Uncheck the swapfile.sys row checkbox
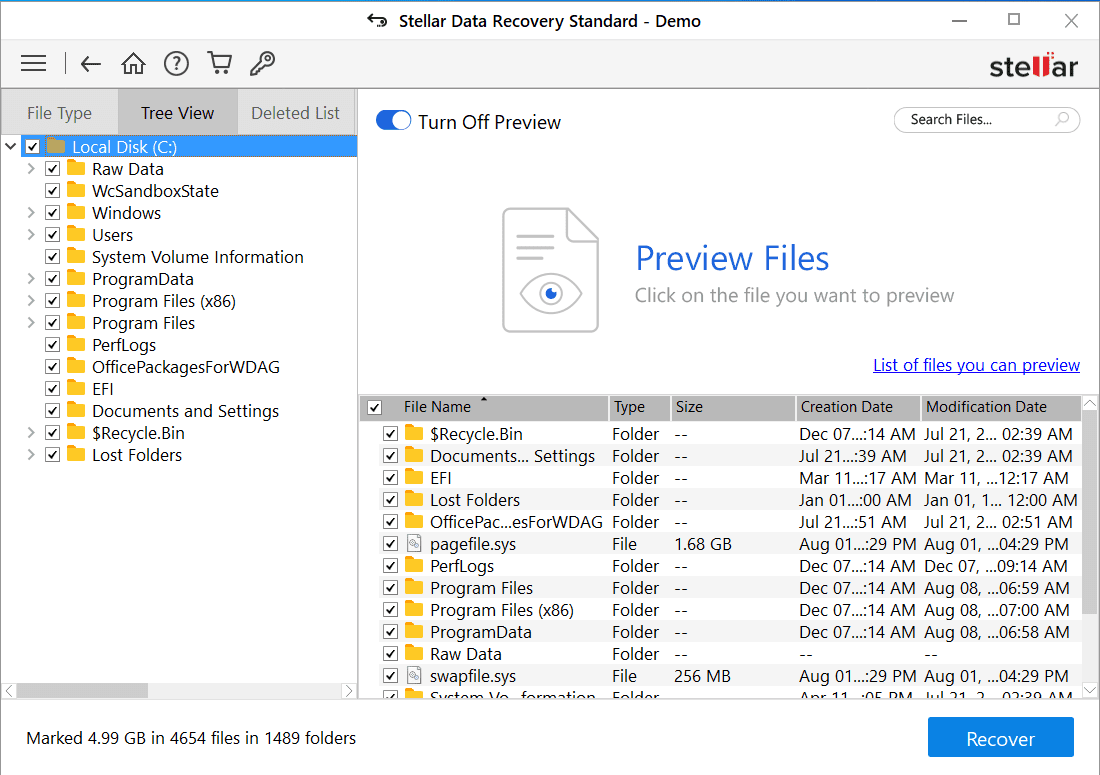1100x775 pixels. coord(391,675)
